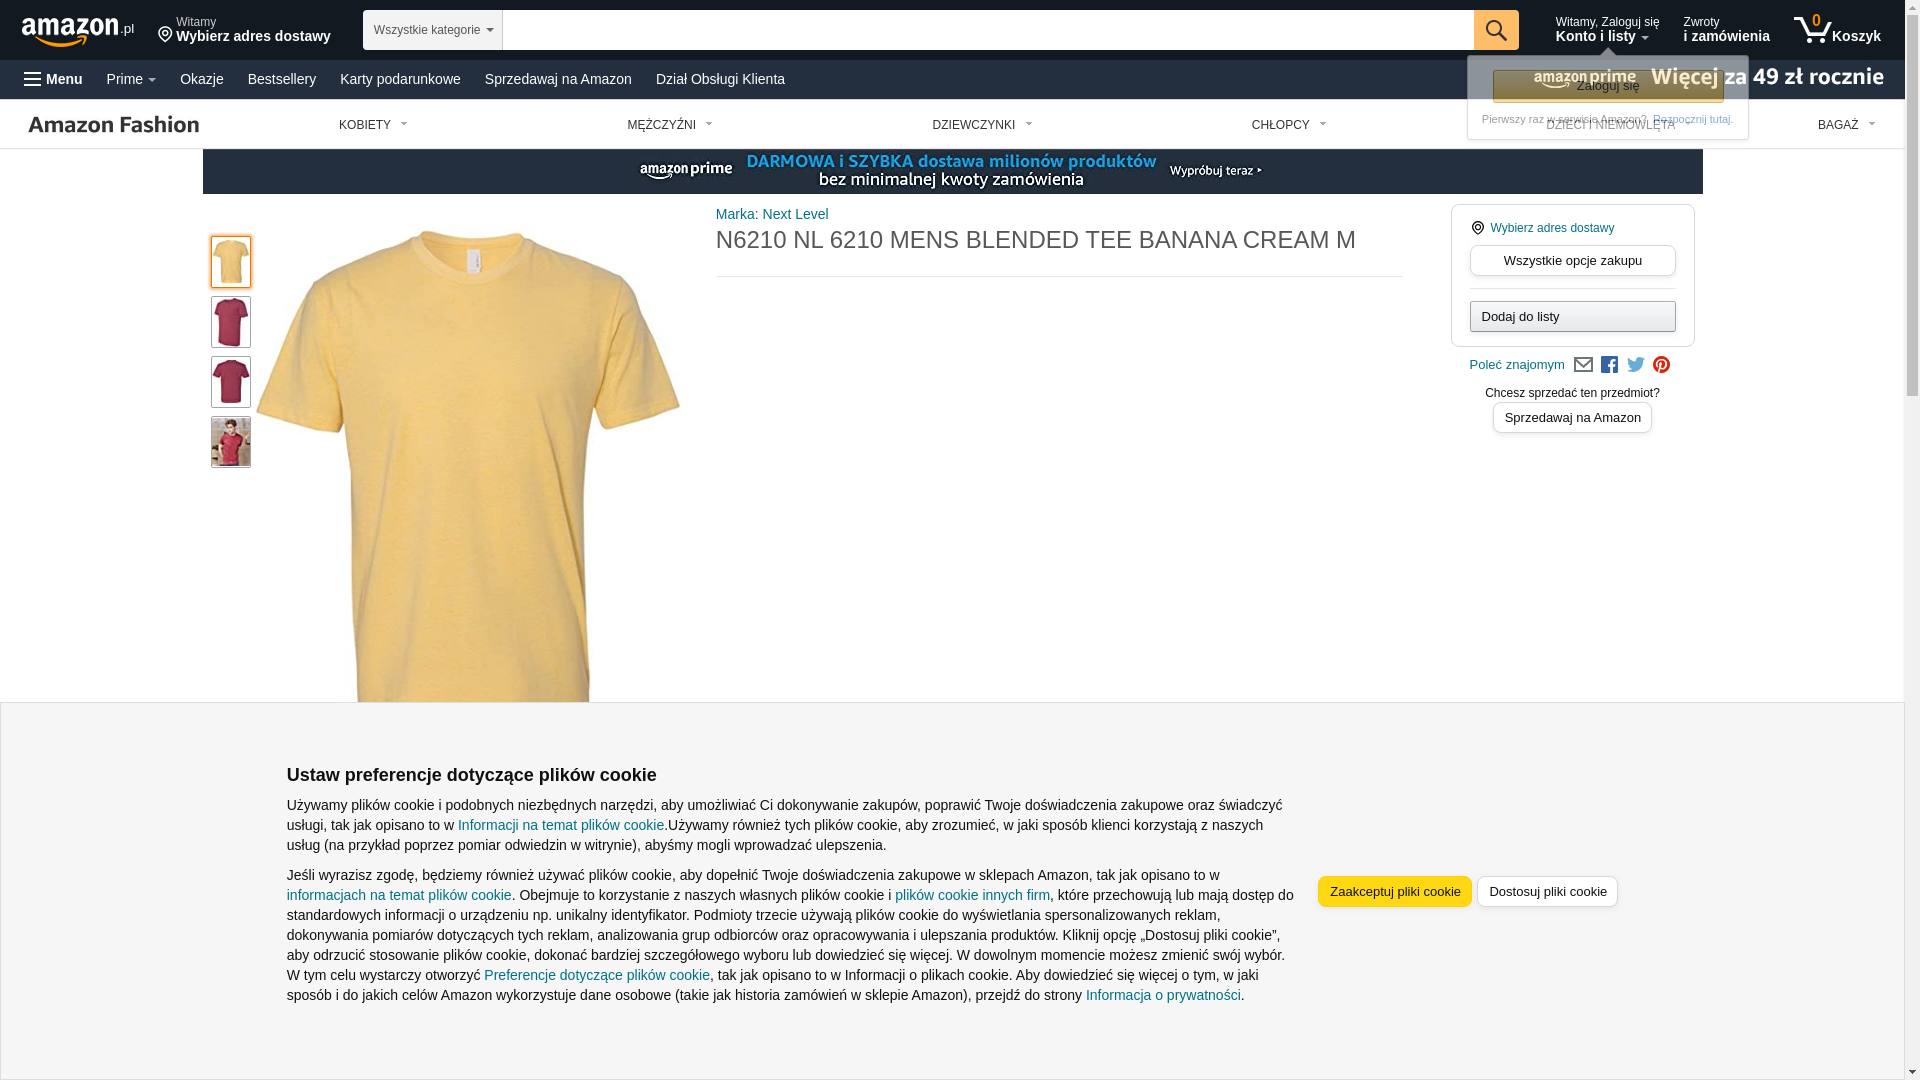Share product via Twitter icon
This screenshot has height=1080, width=1920.
1636,365
